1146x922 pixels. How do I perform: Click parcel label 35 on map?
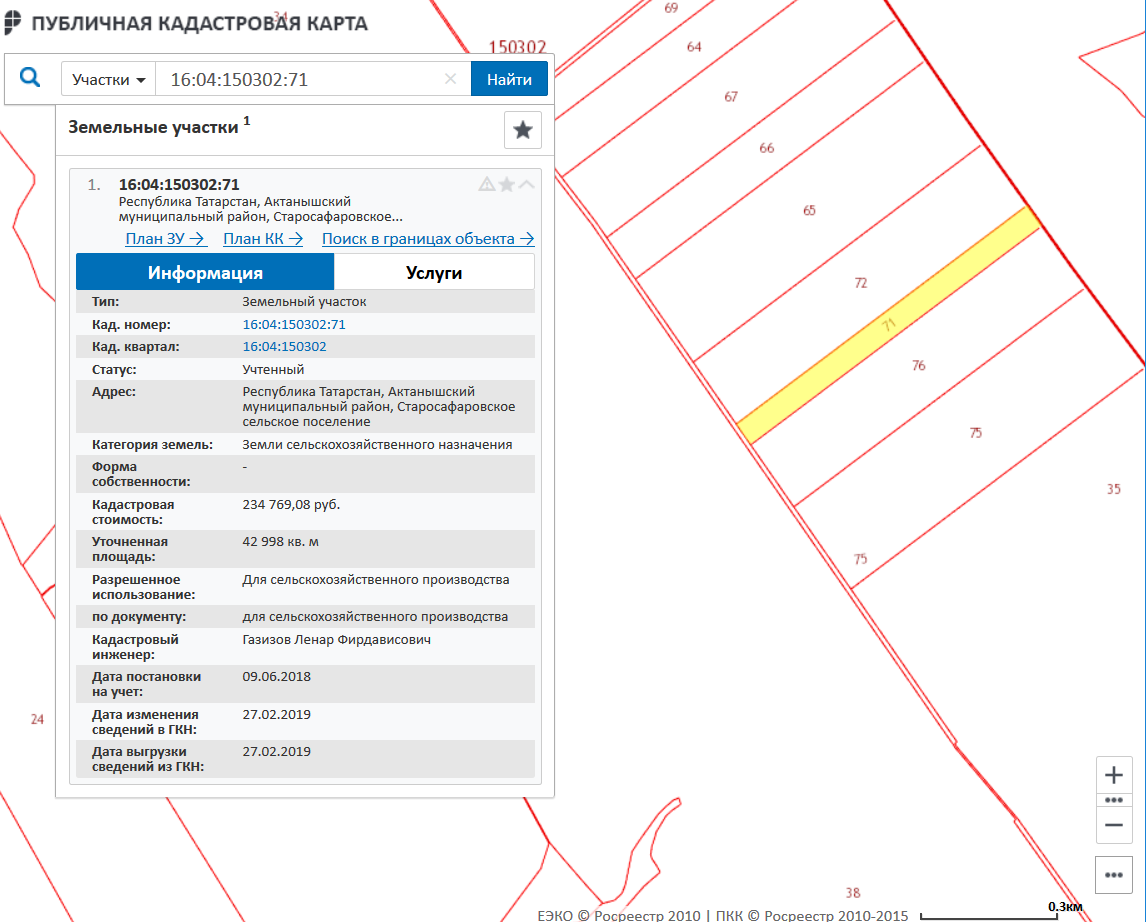click(x=1113, y=489)
